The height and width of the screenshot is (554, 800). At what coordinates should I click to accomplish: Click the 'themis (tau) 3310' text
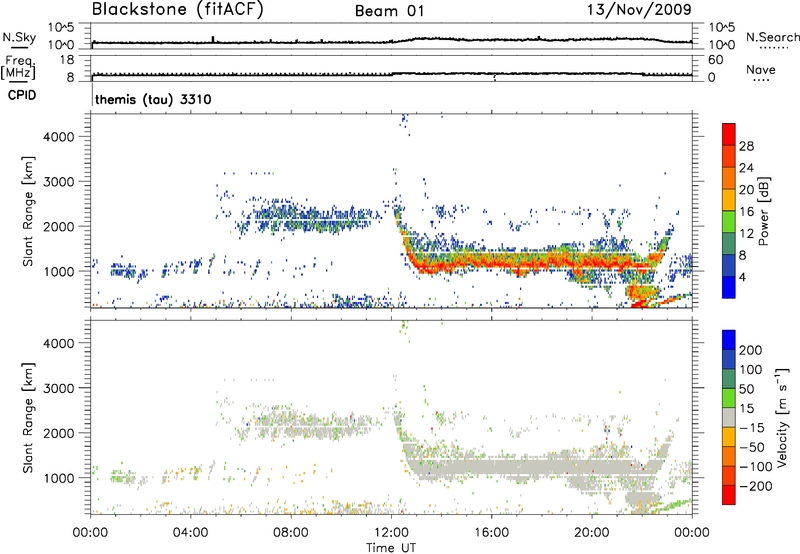tap(153, 99)
